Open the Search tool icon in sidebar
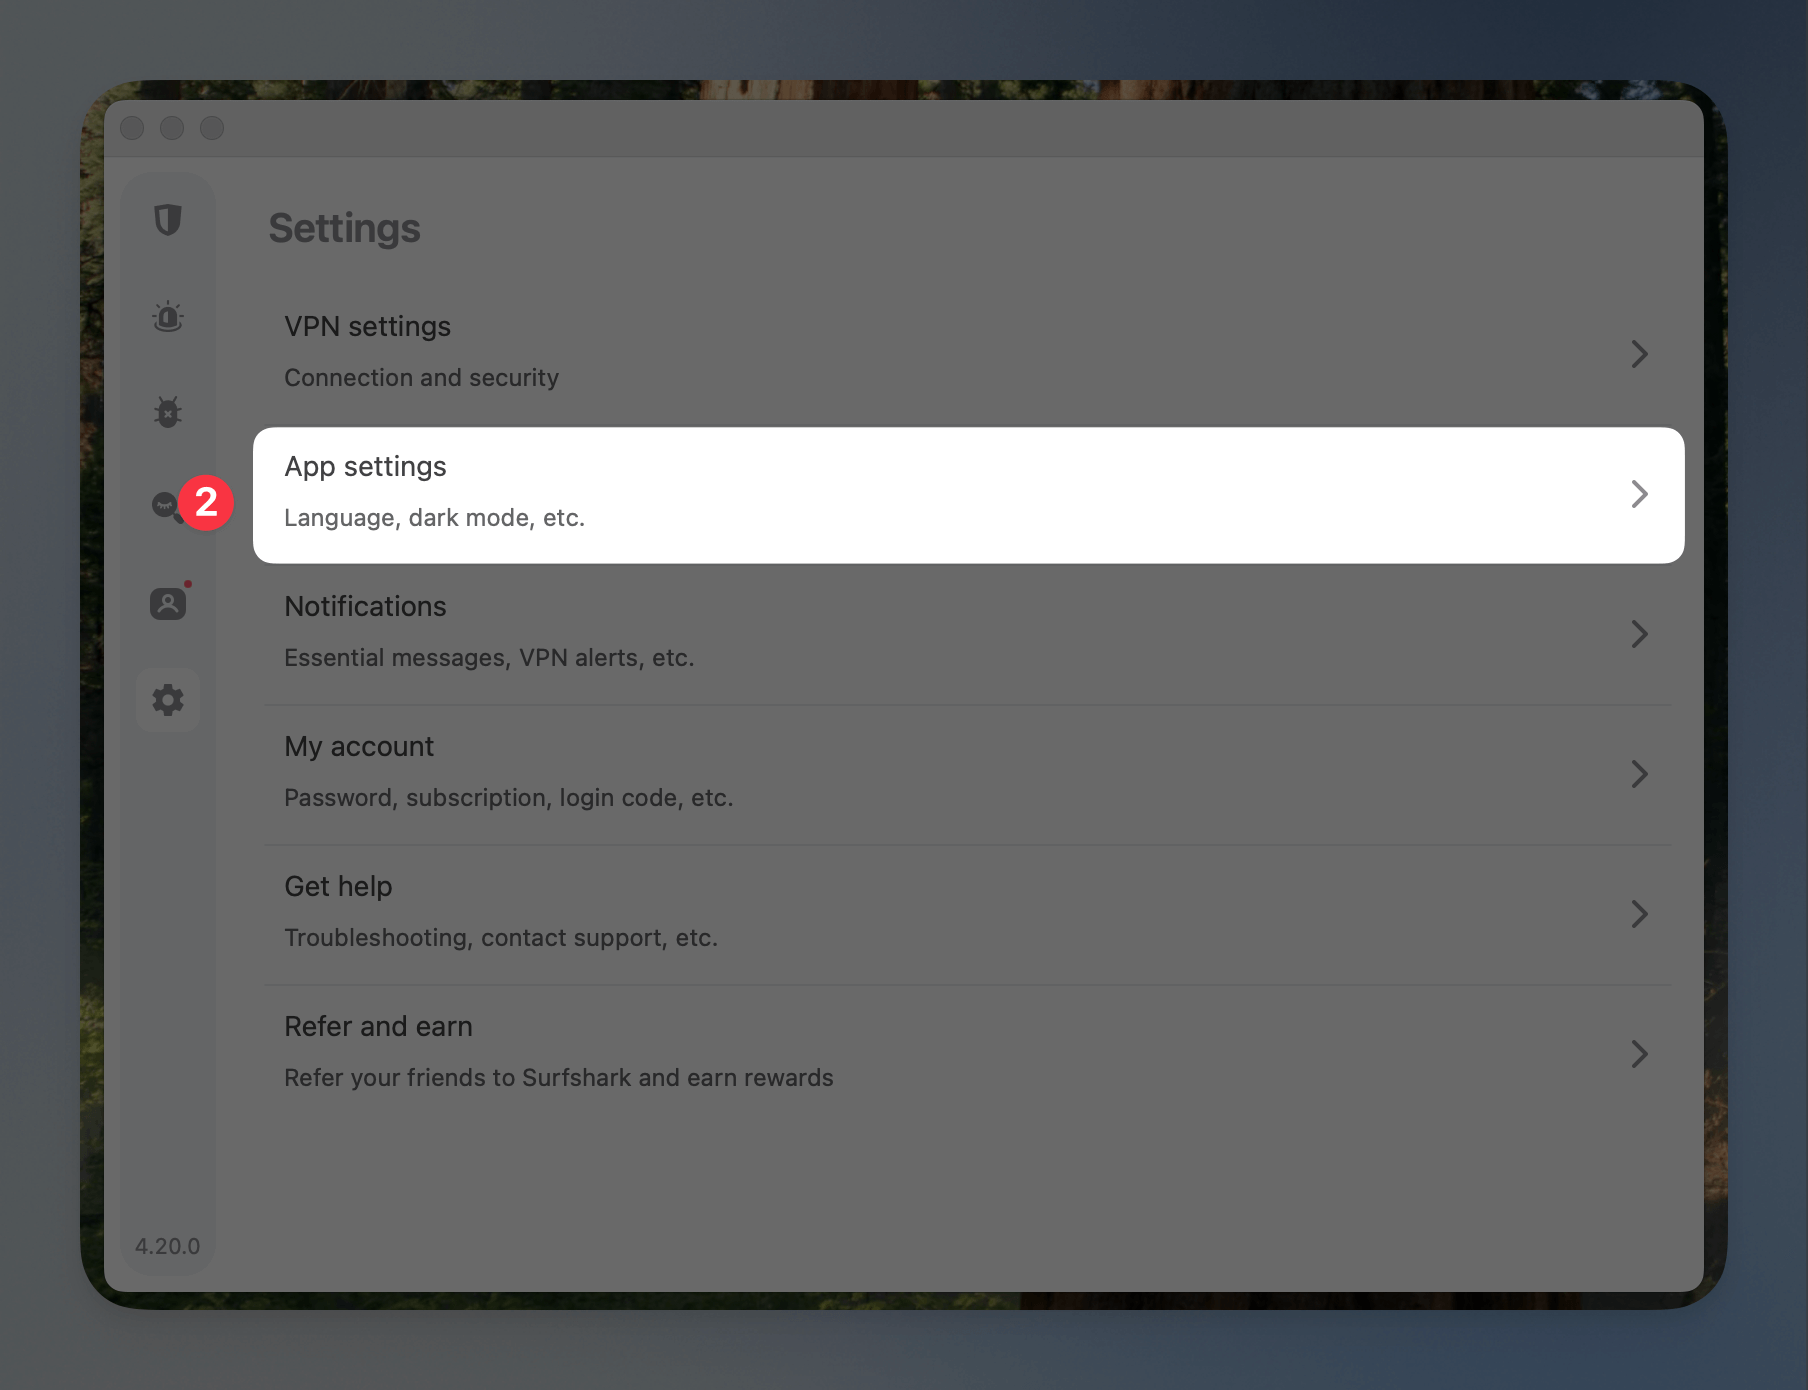Image resolution: width=1808 pixels, height=1390 pixels. pos(166,507)
